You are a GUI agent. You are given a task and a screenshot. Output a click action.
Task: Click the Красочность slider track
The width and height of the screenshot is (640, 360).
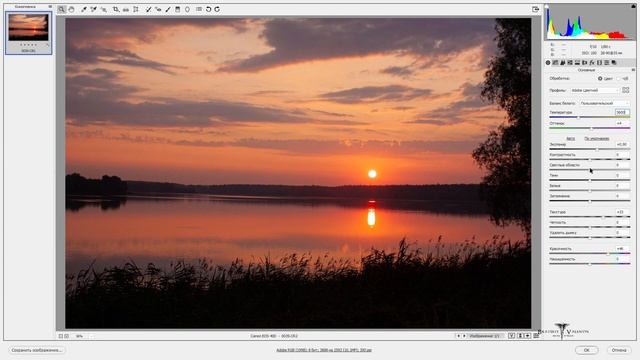click(x=589, y=253)
